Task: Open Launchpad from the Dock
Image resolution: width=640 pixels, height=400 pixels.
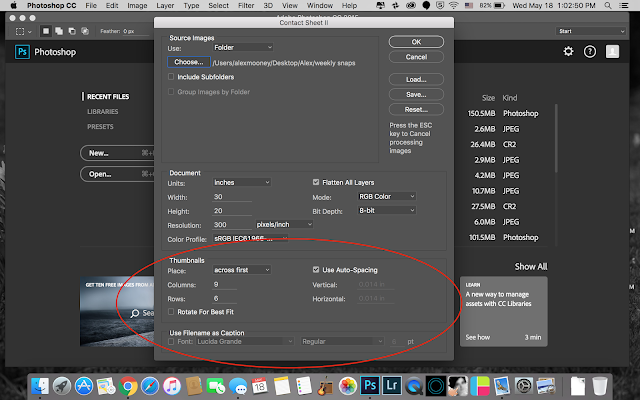Action: [x=62, y=386]
